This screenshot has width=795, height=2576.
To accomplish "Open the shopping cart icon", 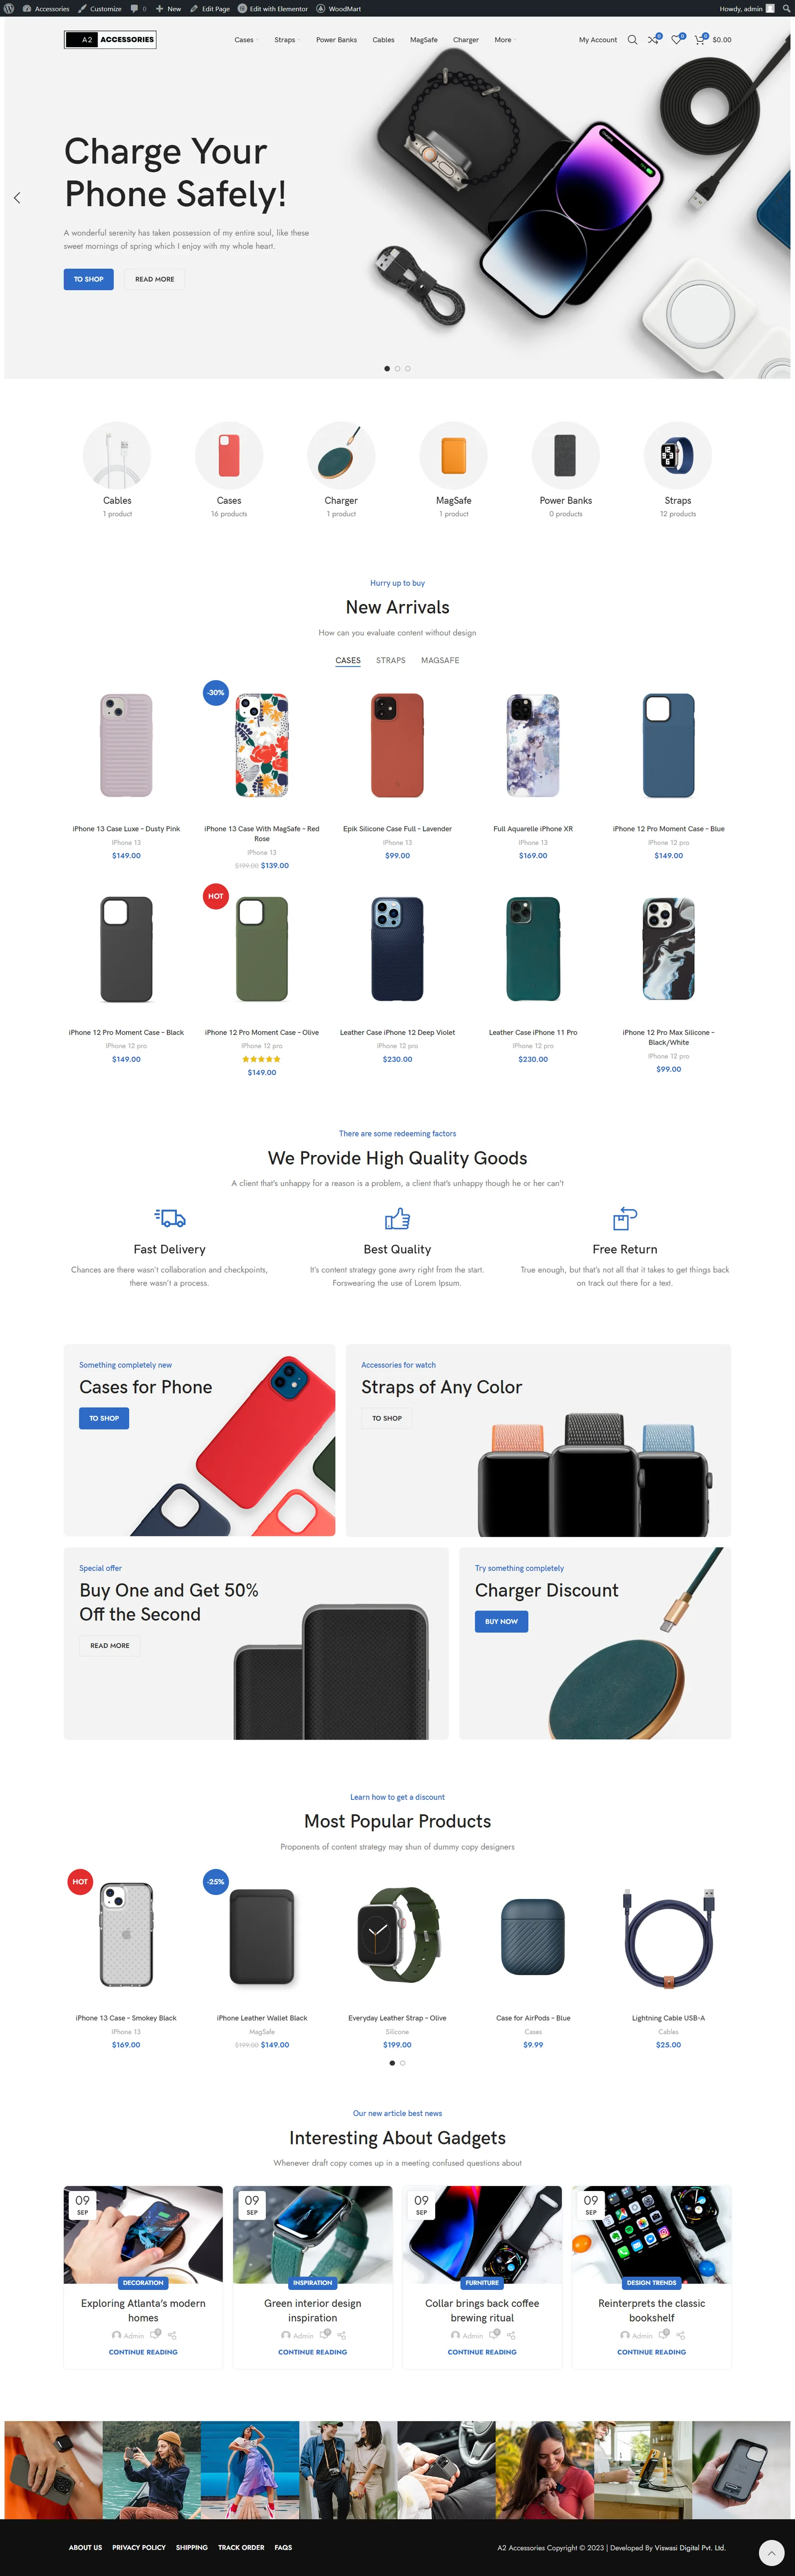I will (x=700, y=40).
